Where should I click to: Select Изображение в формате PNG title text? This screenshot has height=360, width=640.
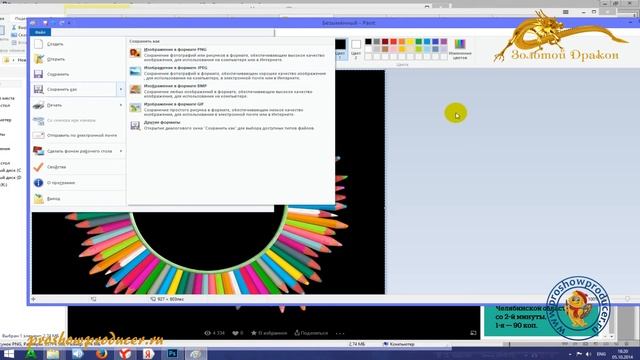pos(175,50)
